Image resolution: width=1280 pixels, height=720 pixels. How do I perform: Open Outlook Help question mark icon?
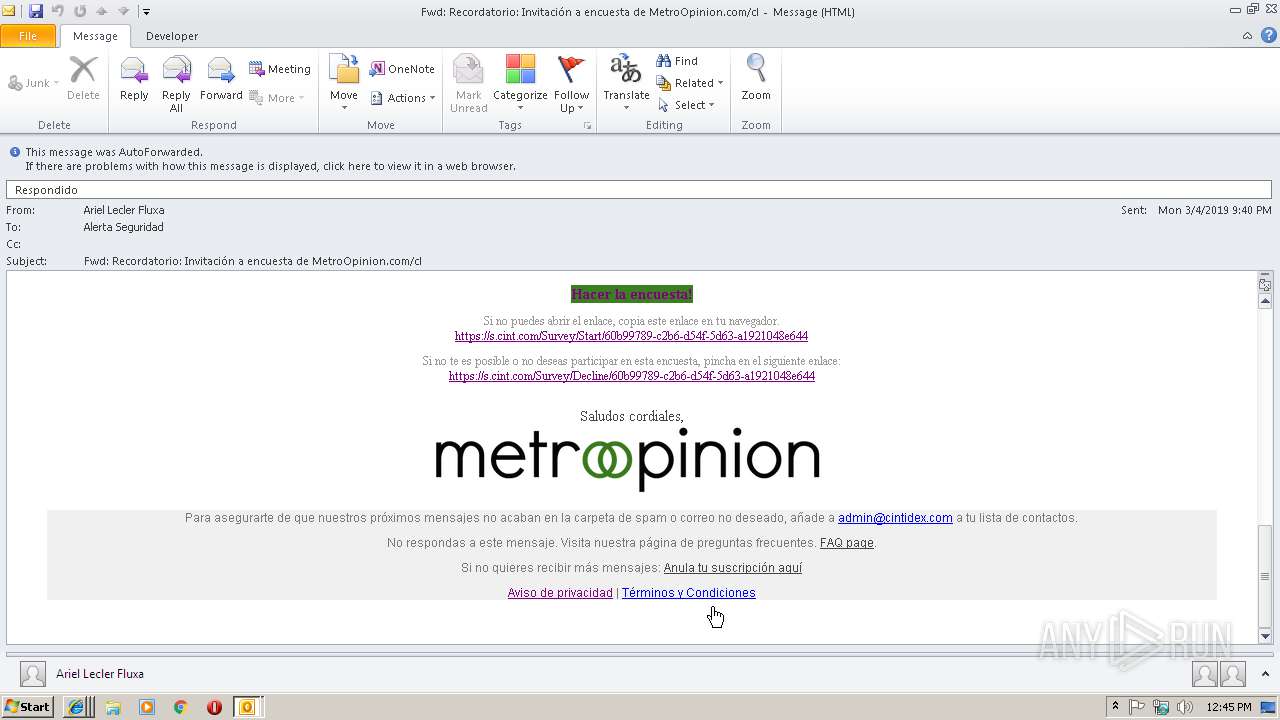tap(1268, 35)
